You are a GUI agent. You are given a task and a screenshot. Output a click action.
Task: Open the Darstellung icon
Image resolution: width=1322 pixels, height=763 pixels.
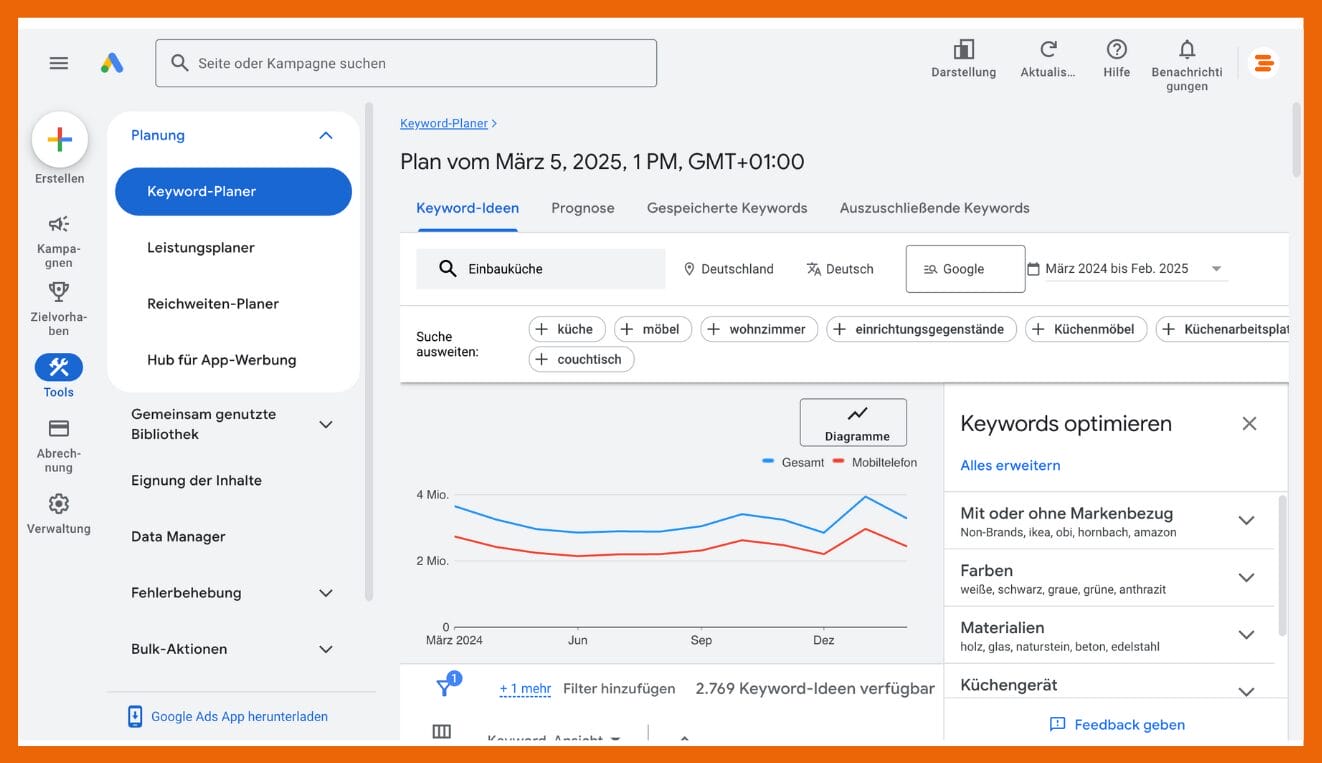click(x=963, y=50)
